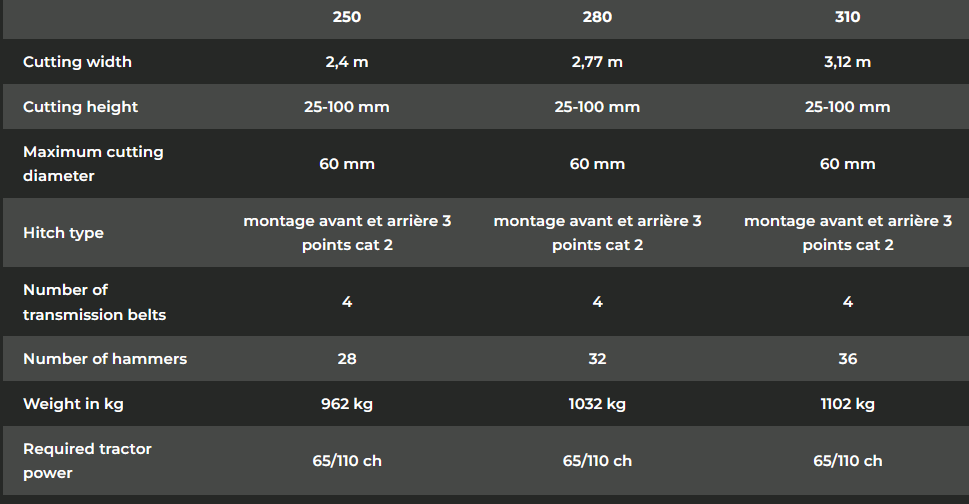Select the Cutting height row label
This screenshot has width=969, height=504.
click(x=80, y=107)
